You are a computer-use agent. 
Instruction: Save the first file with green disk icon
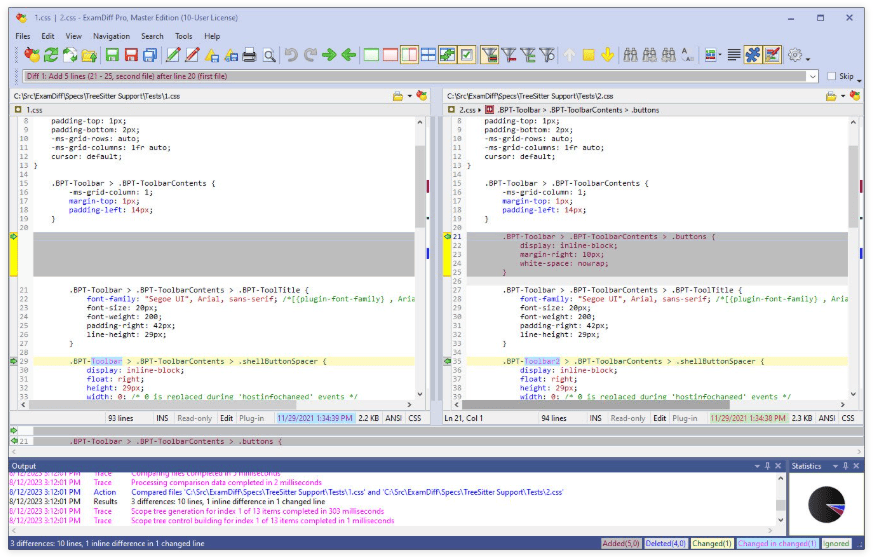[x=112, y=55]
